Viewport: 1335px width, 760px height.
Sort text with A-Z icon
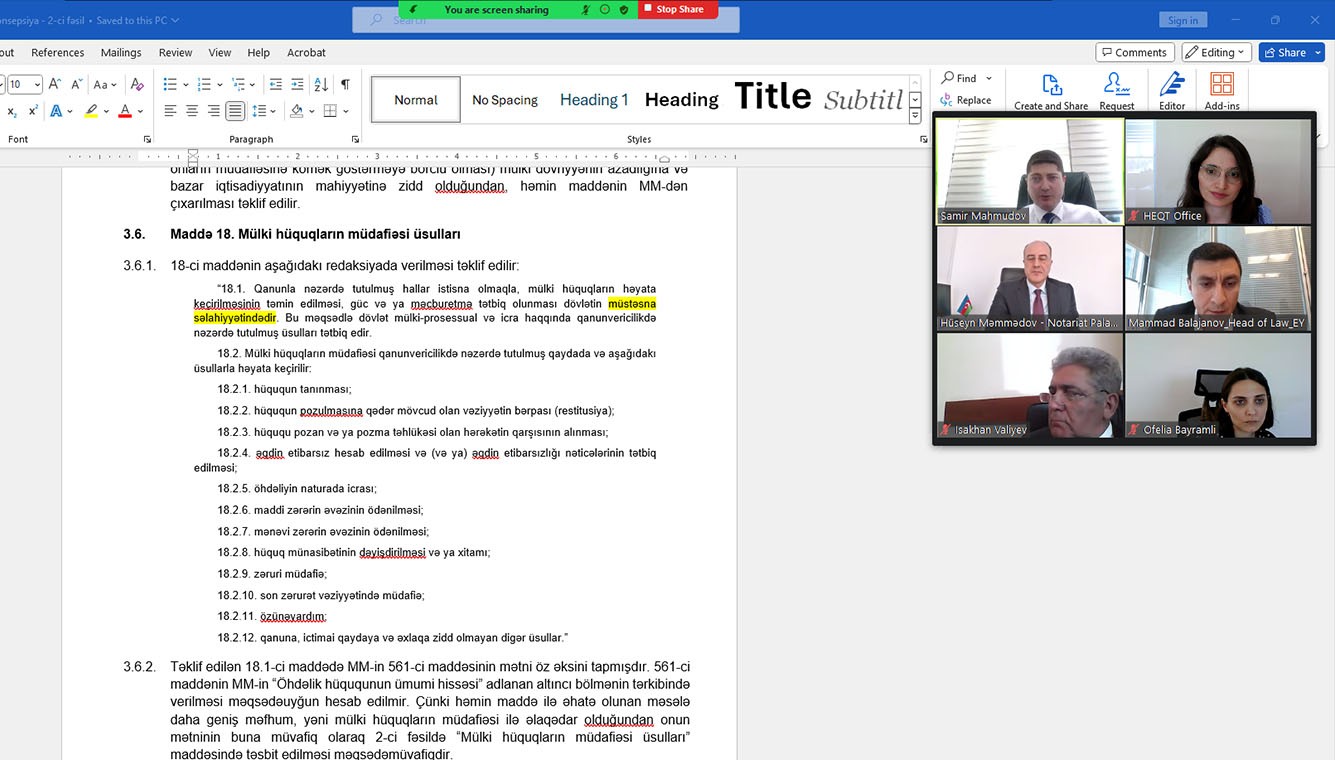point(322,85)
